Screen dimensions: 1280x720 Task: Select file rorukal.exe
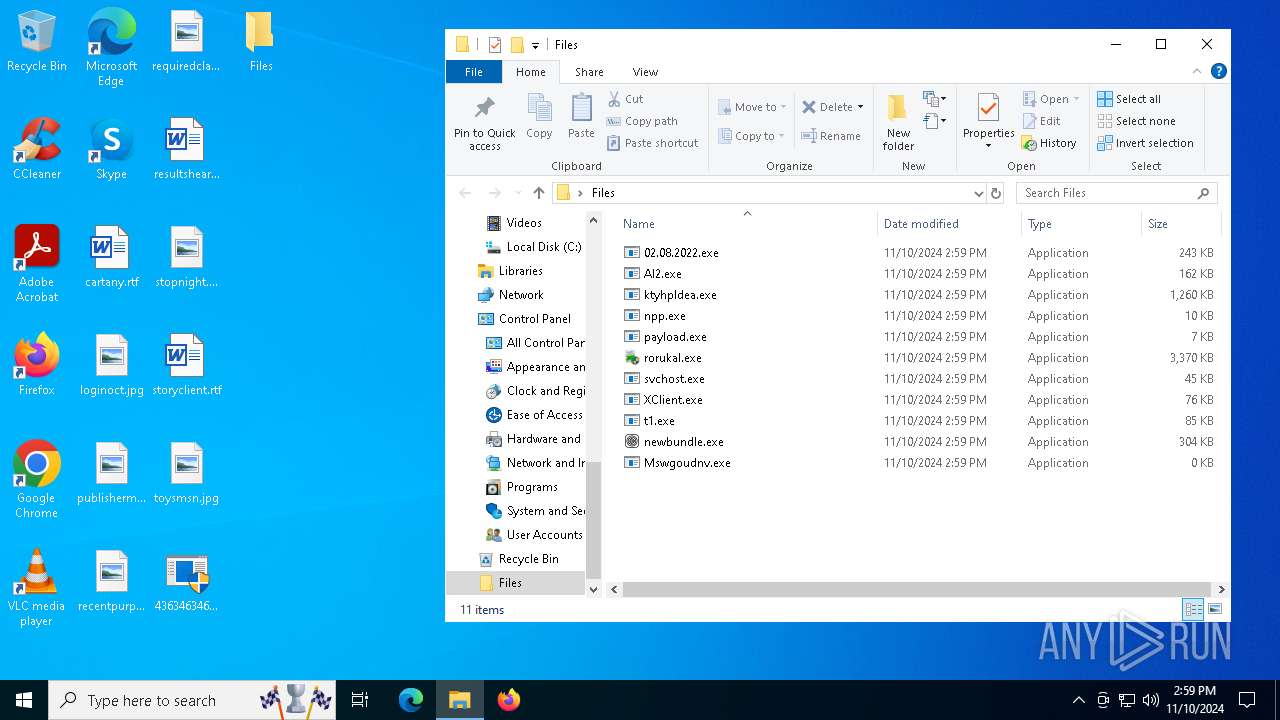pos(663,358)
